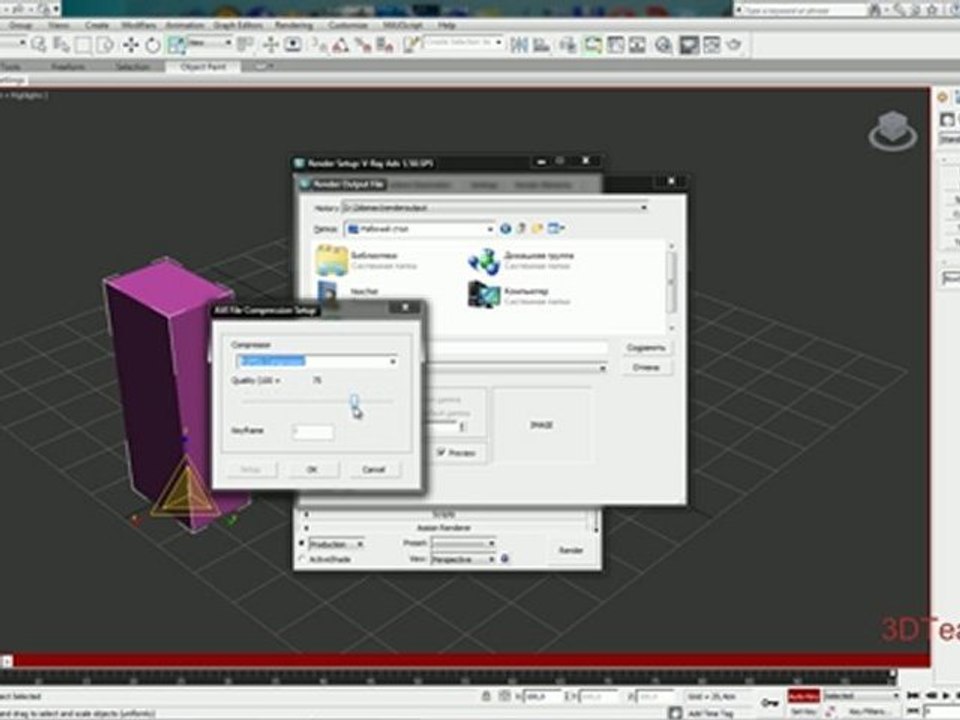
Task: Open the view menu icon in file dialog
Action: point(555,228)
